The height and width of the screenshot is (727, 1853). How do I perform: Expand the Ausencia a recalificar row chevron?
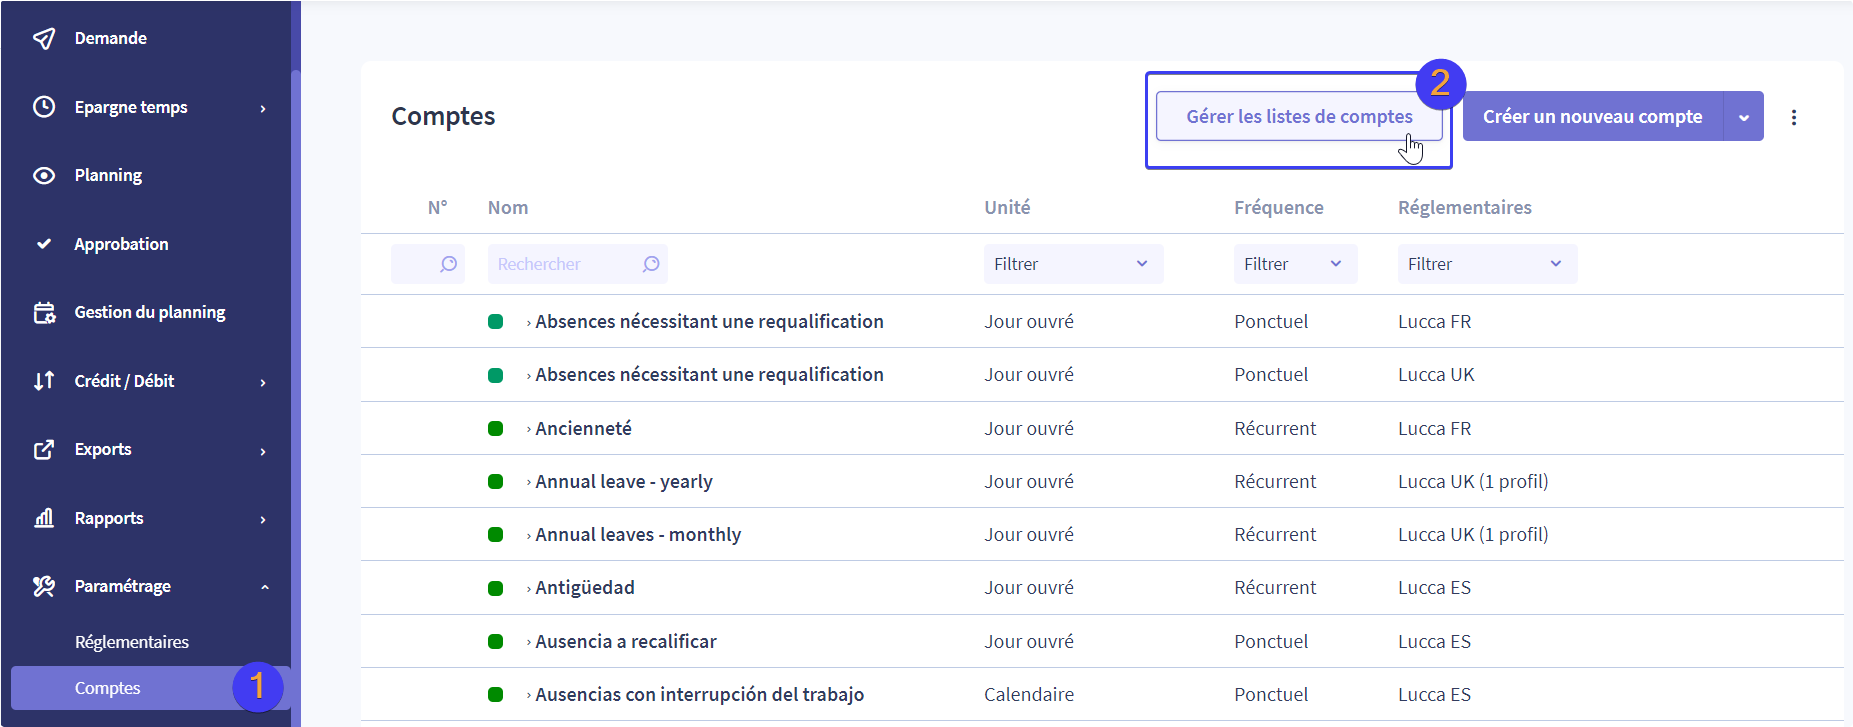click(x=528, y=643)
